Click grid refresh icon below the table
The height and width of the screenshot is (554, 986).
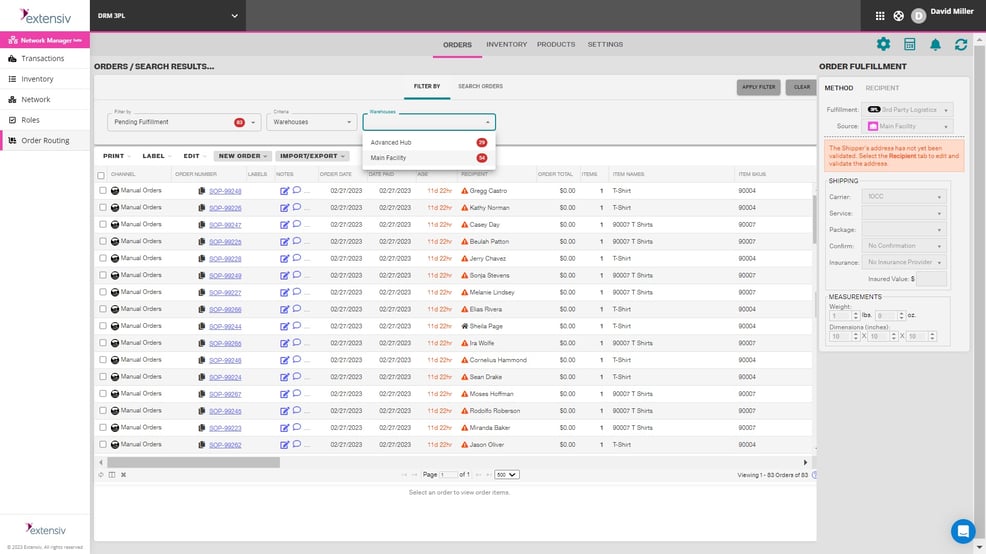[101, 475]
